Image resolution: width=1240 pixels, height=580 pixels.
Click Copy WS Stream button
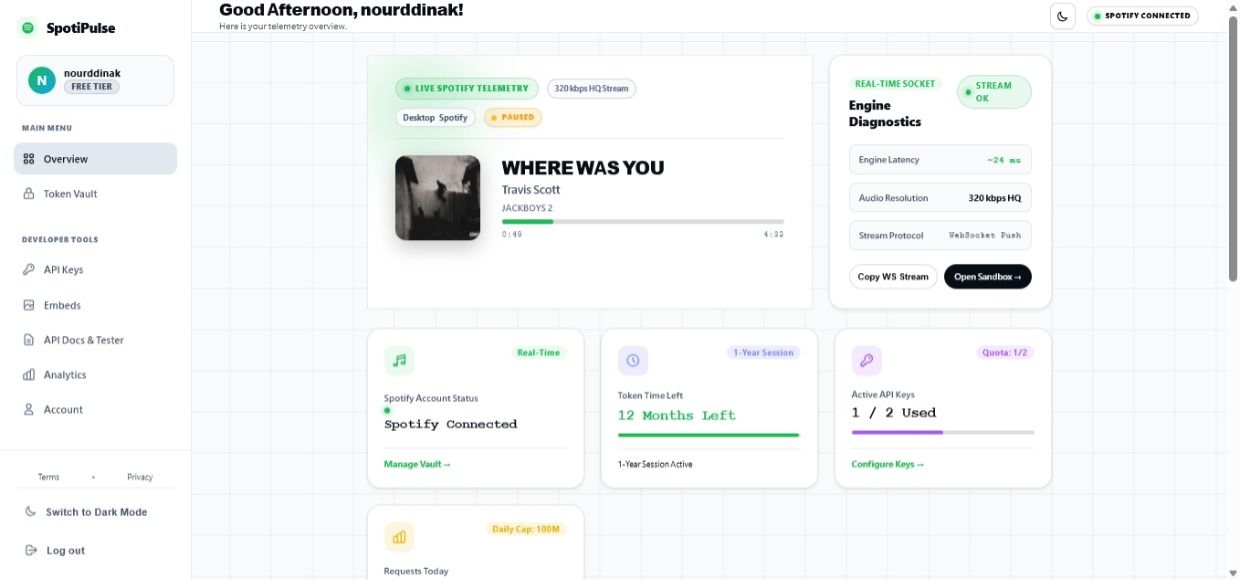[x=893, y=277]
